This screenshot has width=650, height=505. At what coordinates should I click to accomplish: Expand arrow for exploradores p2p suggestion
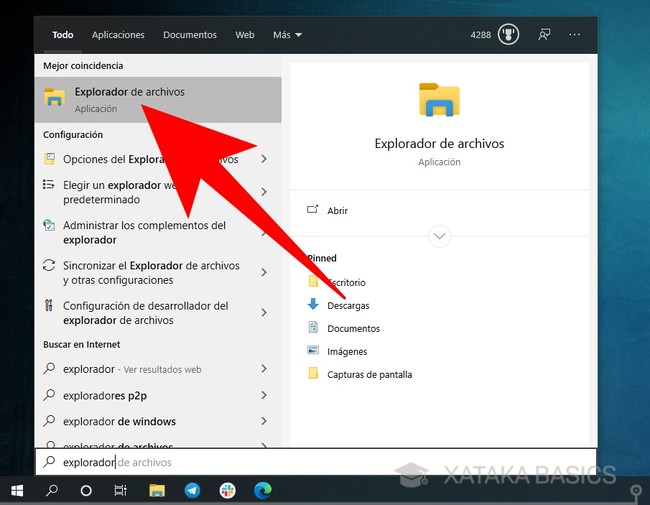tap(264, 395)
